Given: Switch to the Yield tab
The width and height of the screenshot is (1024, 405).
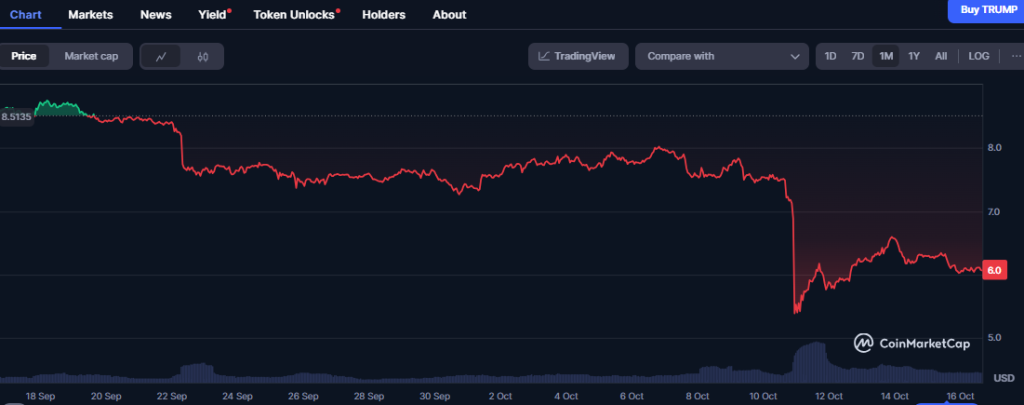Looking at the screenshot, I should point(212,15).
